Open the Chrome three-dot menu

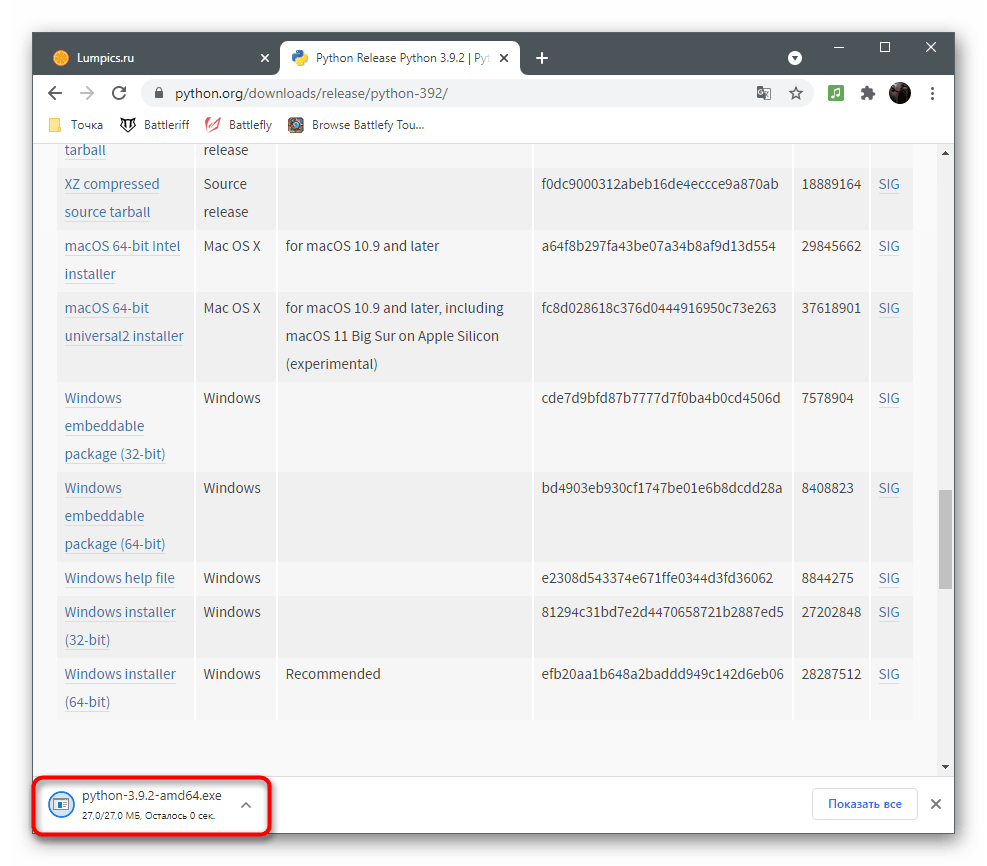click(x=932, y=93)
